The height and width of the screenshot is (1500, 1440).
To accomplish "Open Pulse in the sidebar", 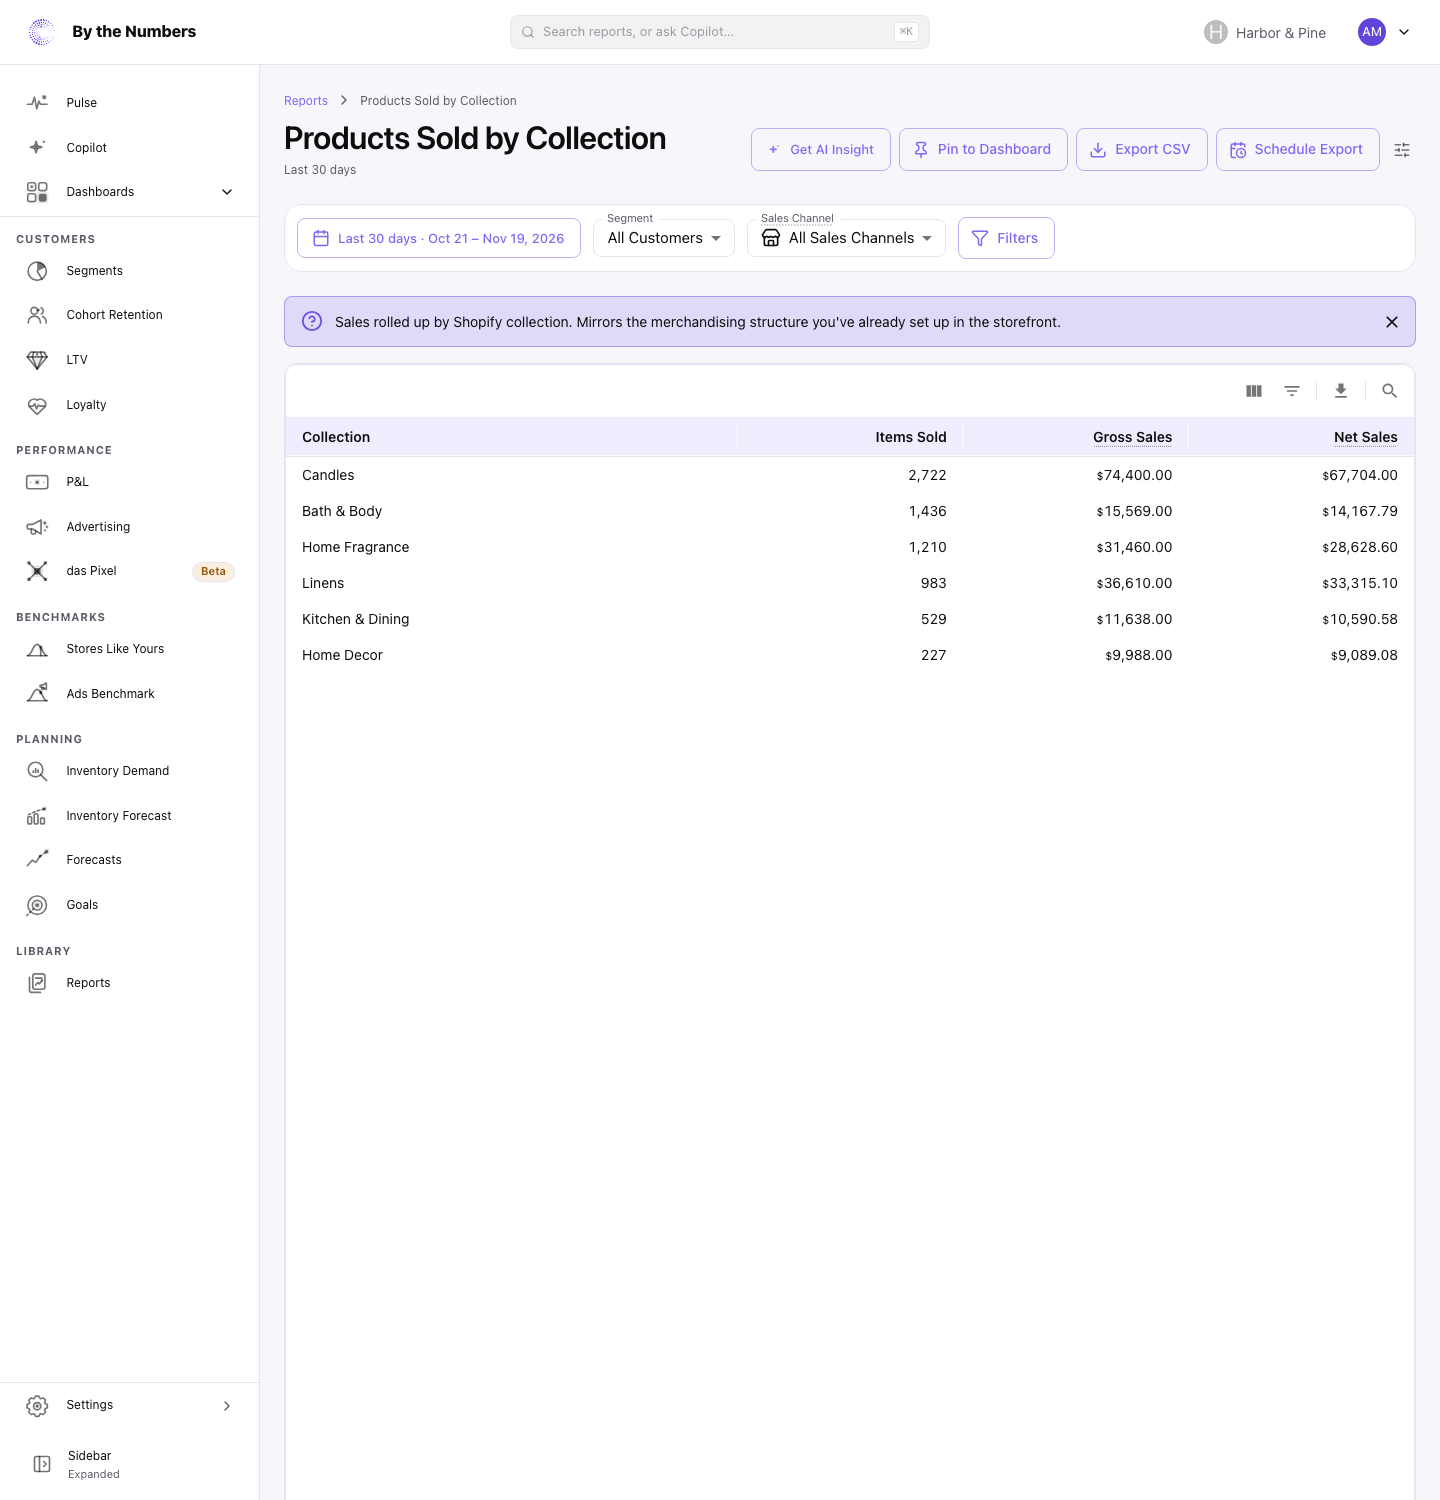I will [x=130, y=103].
